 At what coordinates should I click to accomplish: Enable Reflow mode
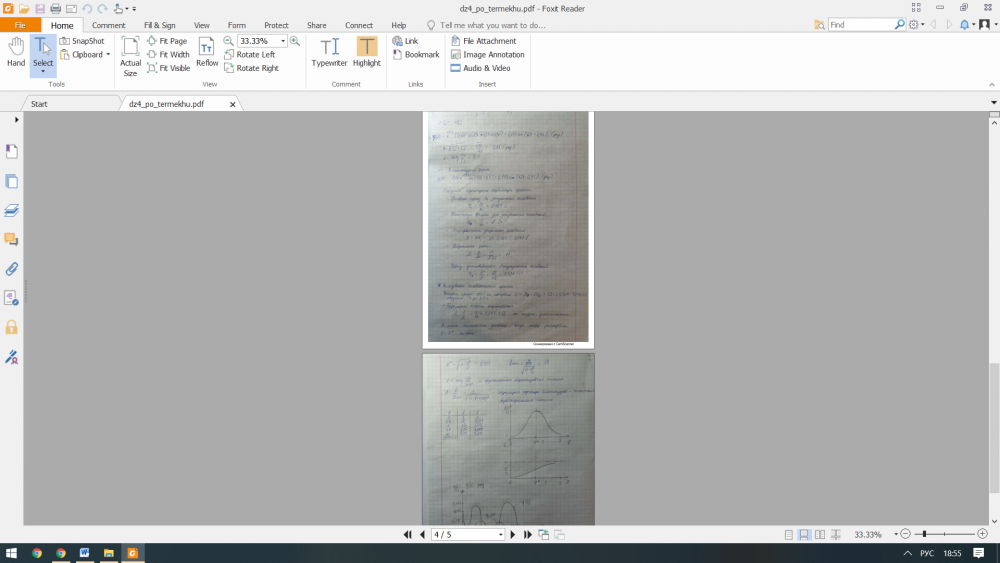[207, 52]
